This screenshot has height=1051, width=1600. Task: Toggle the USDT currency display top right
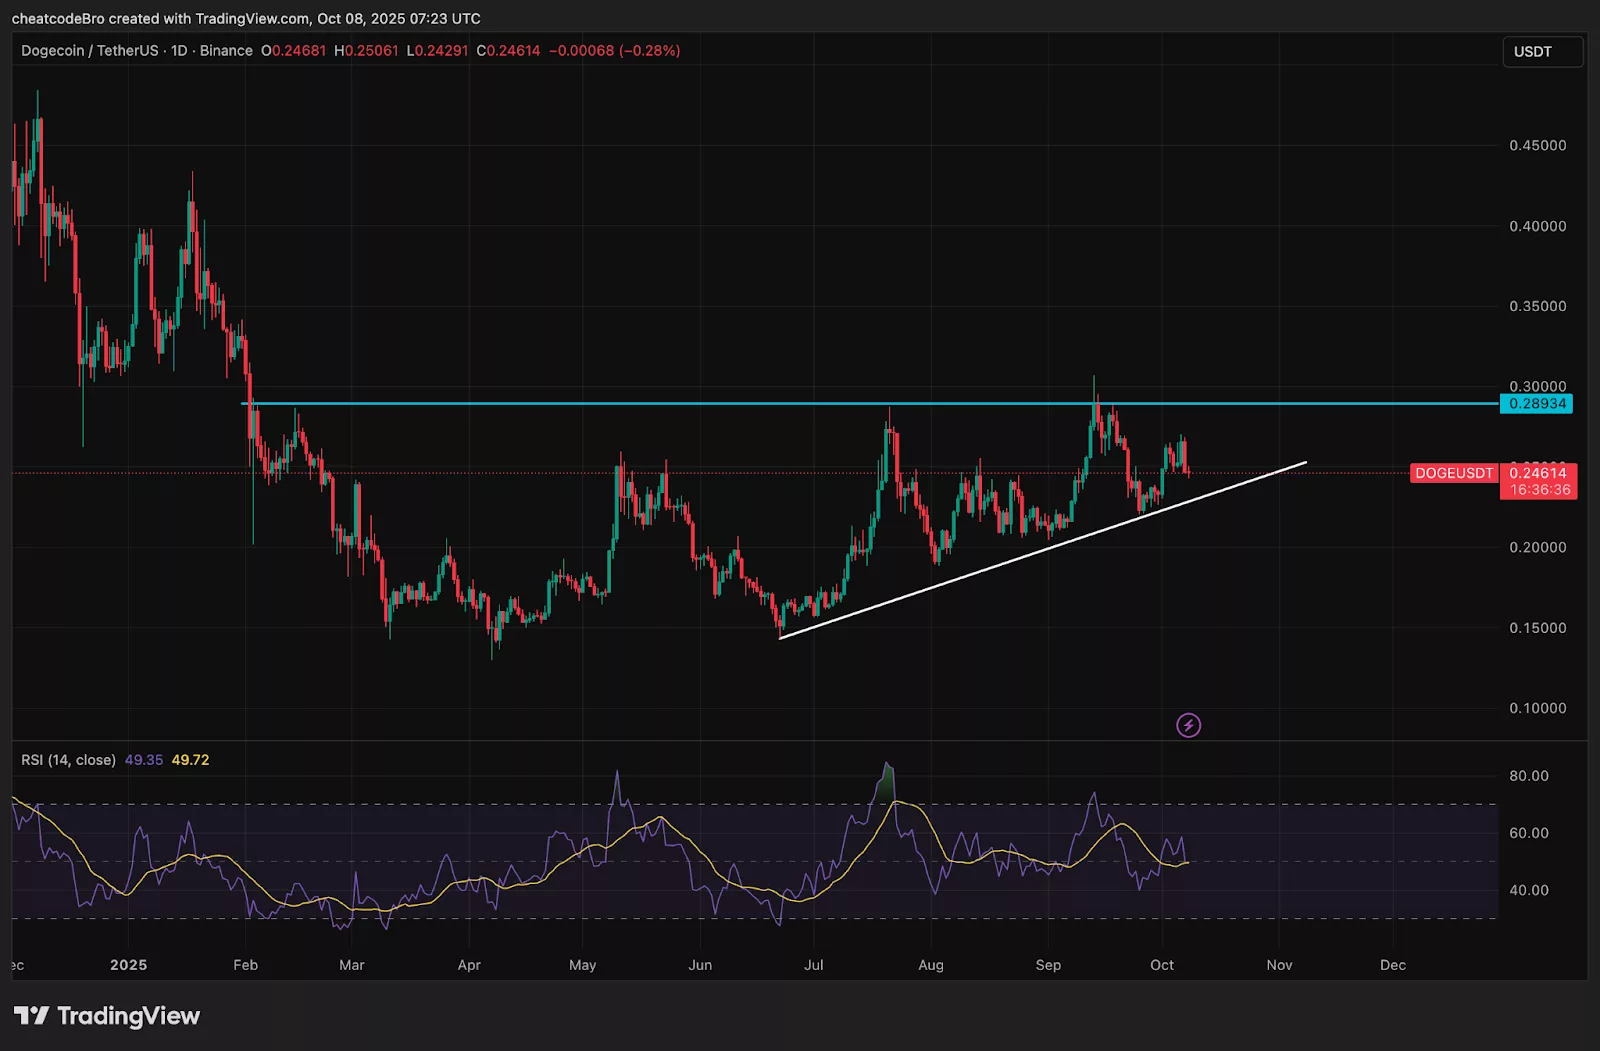click(x=1542, y=51)
